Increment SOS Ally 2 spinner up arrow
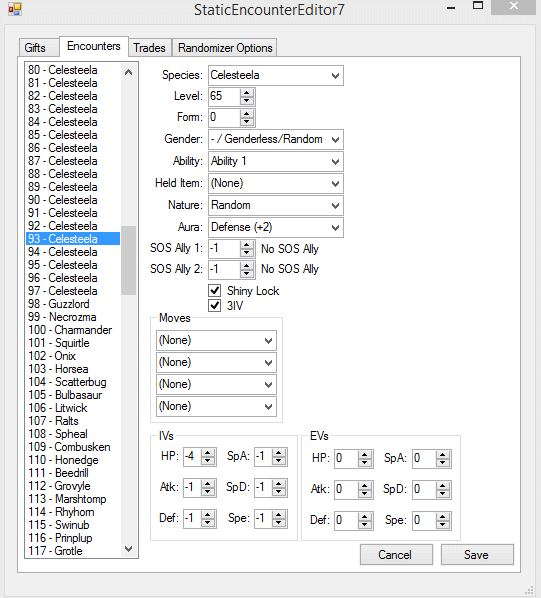Screen dimensions: 541x598 [x=247, y=266]
